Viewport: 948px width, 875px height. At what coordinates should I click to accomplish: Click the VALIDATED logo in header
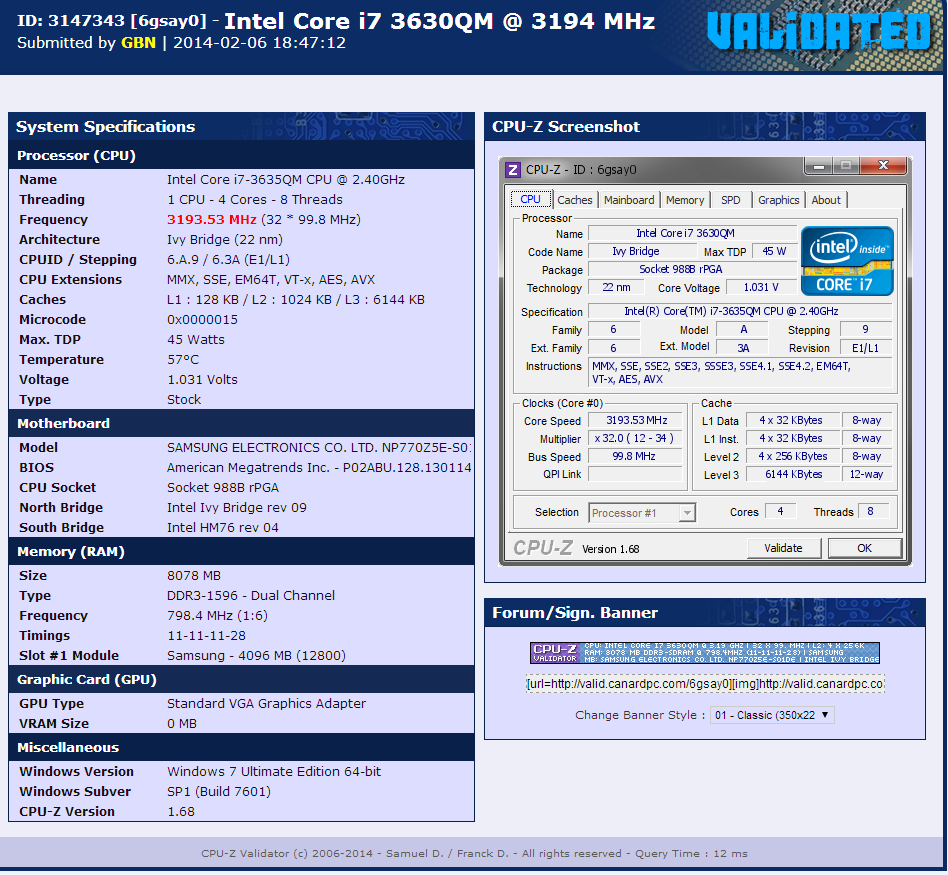coord(819,30)
